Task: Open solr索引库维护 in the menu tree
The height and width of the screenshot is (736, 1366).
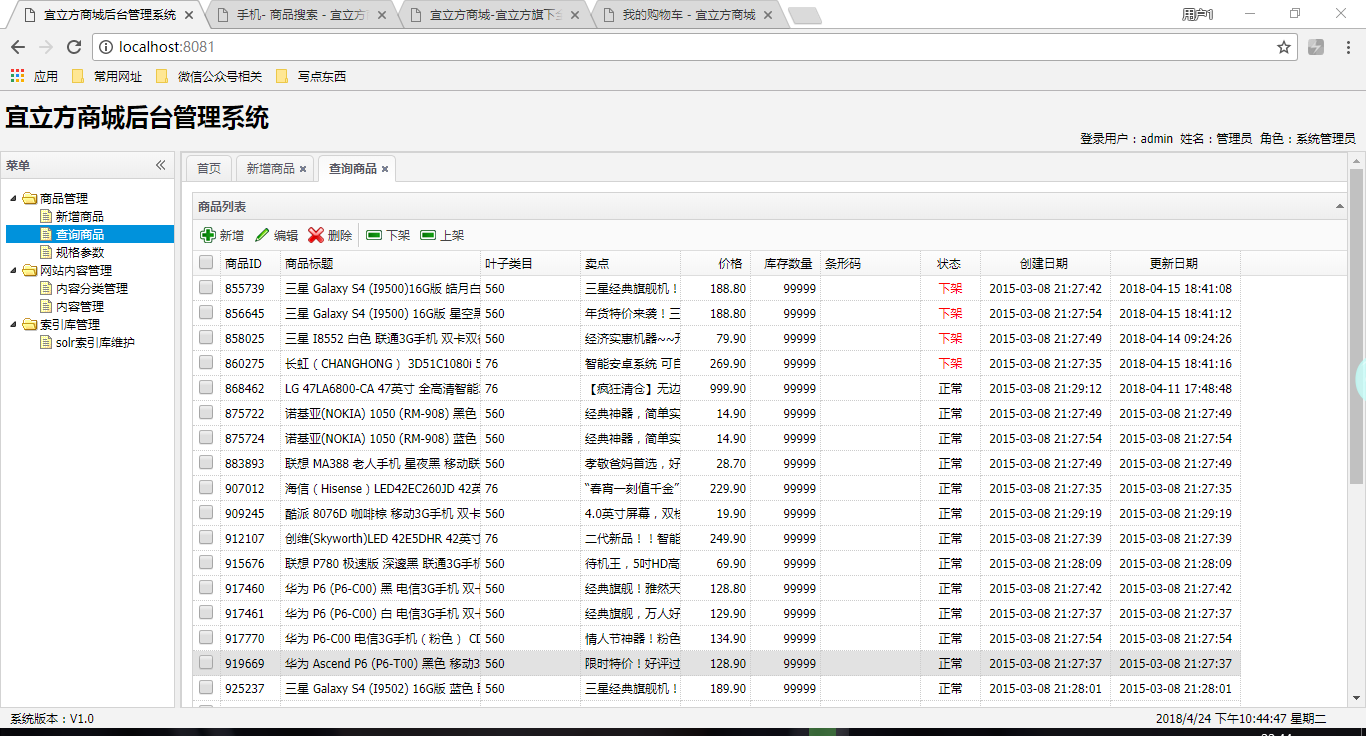Action: [x=95, y=342]
